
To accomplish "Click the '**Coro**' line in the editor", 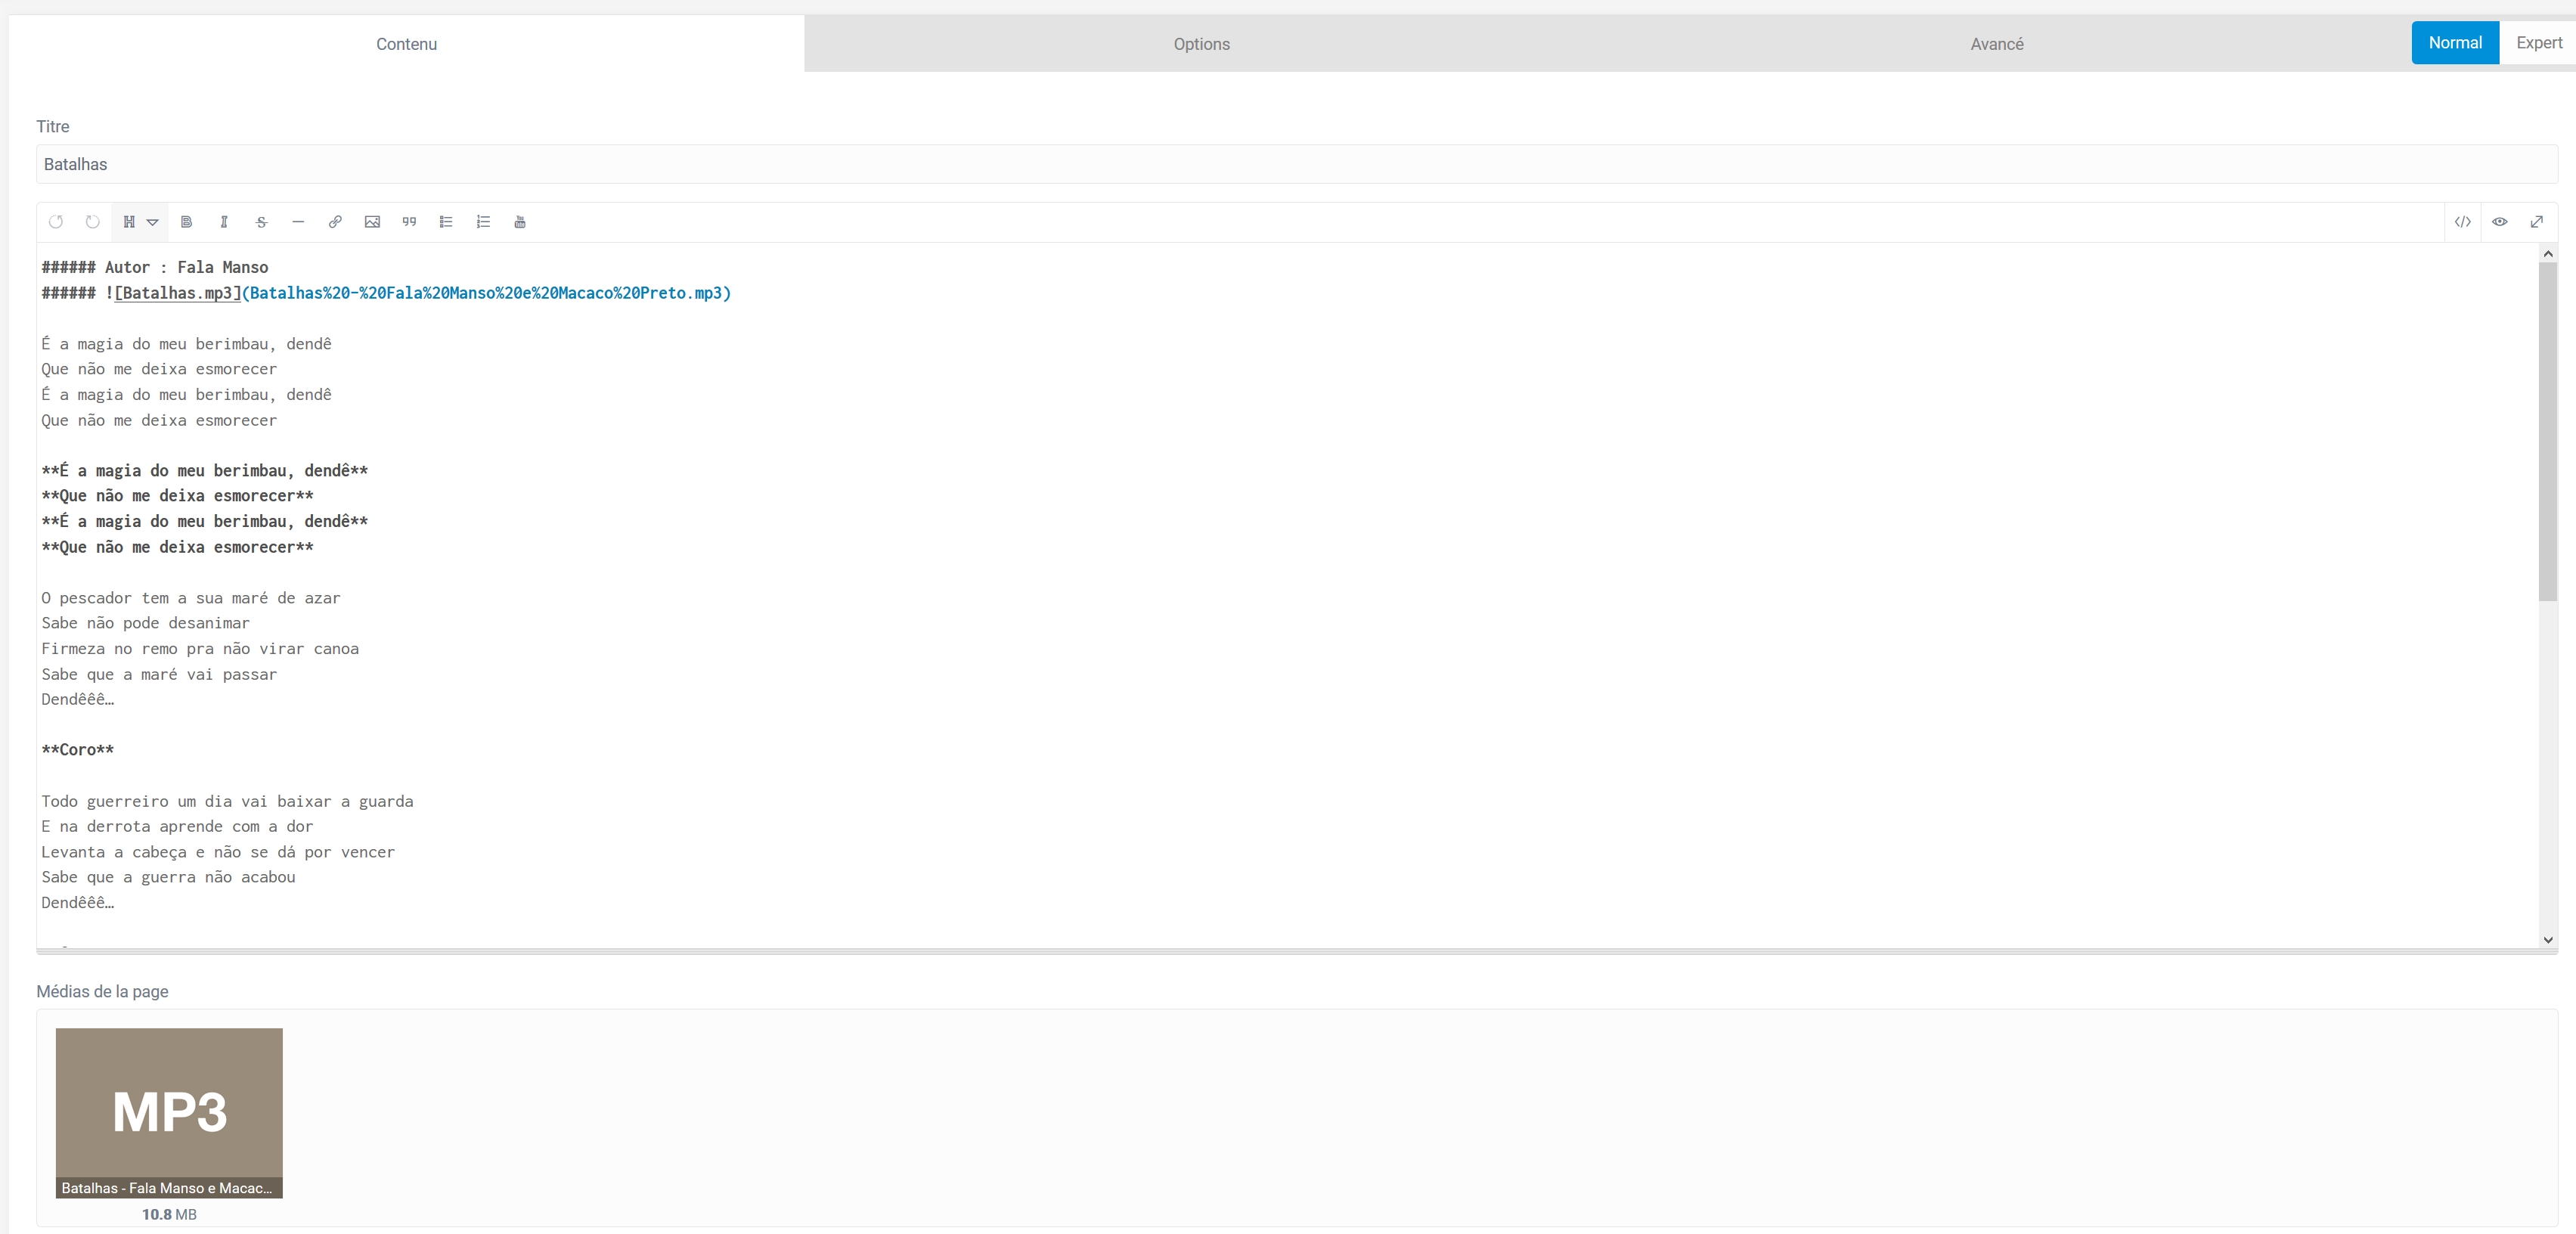I will [78, 750].
